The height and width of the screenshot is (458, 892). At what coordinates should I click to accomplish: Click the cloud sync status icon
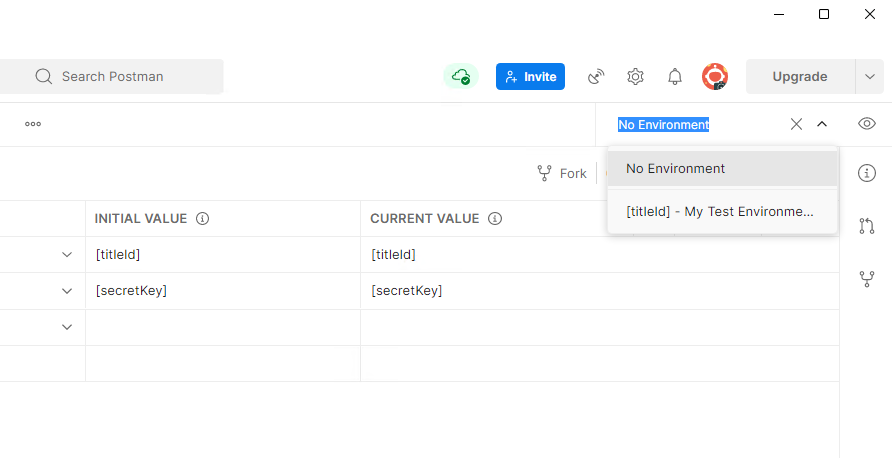tap(461, 76)
